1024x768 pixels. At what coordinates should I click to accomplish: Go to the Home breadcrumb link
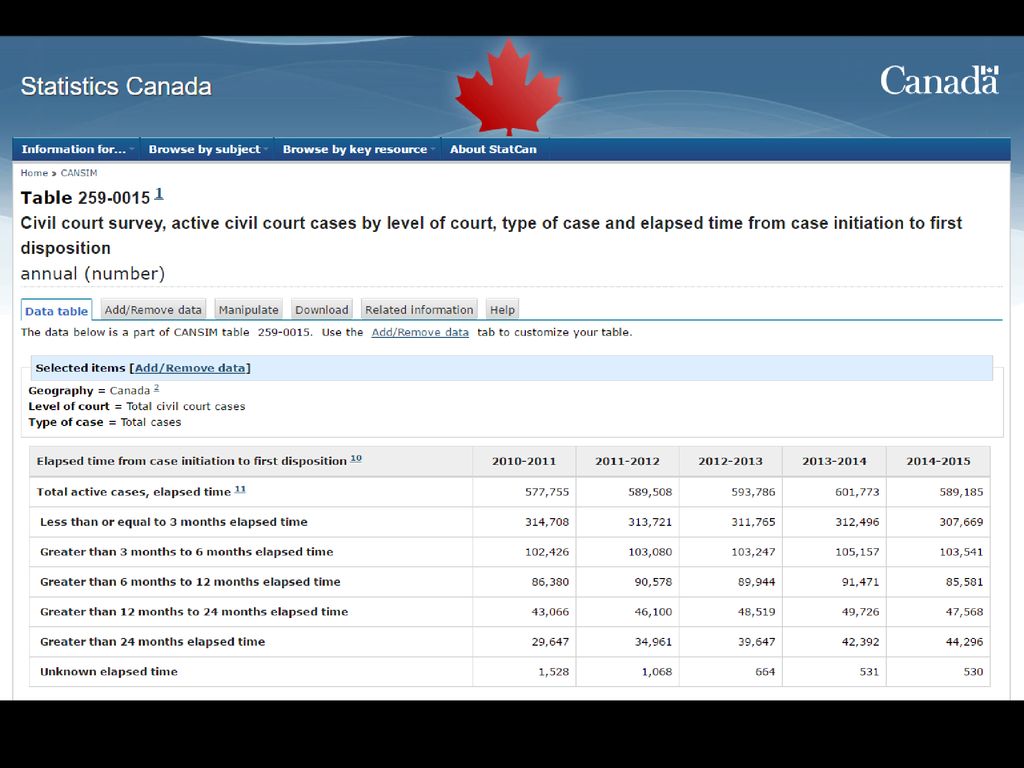34,173
